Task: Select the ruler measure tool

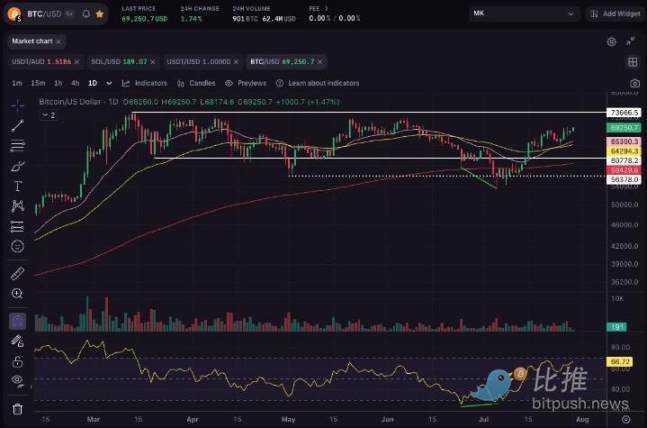Action: pyautogui.click(x=17, y=273)
